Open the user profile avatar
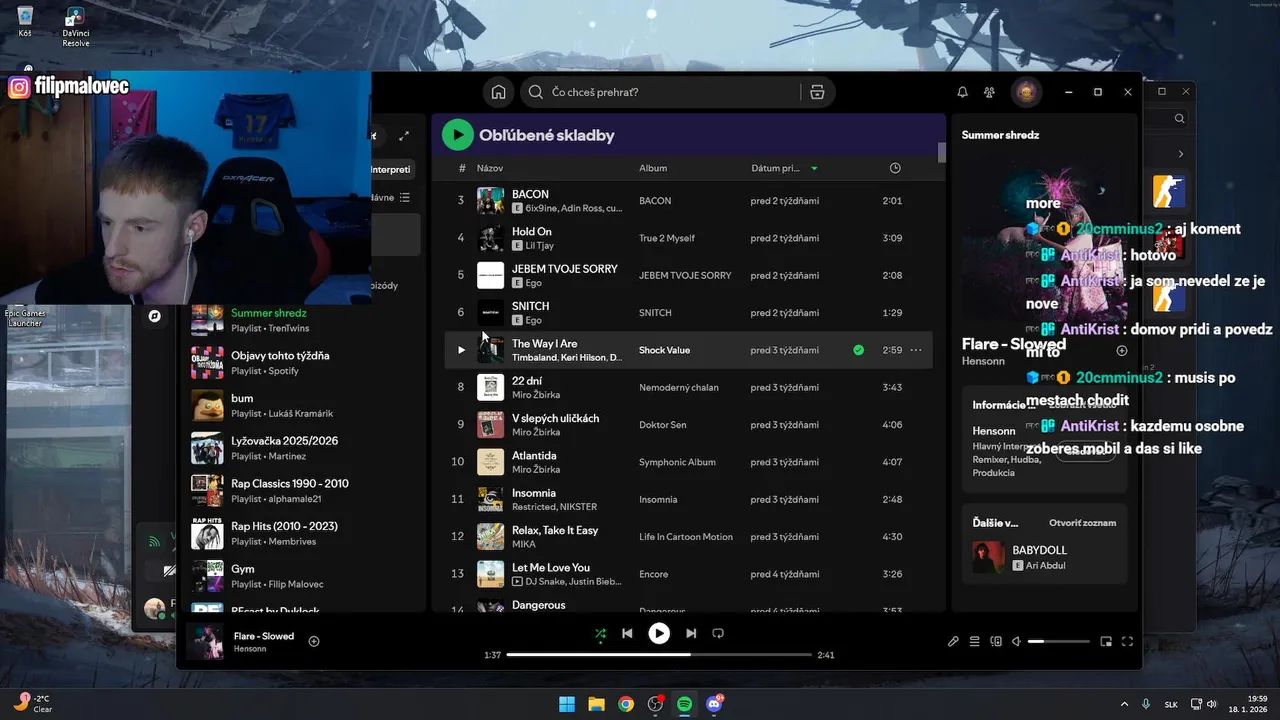 pos(1025,92)
